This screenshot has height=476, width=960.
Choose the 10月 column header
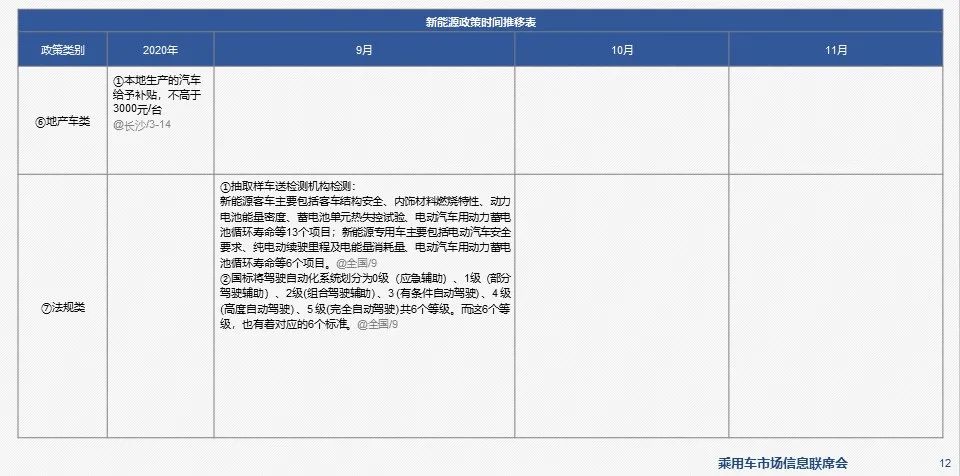[621, 50]
